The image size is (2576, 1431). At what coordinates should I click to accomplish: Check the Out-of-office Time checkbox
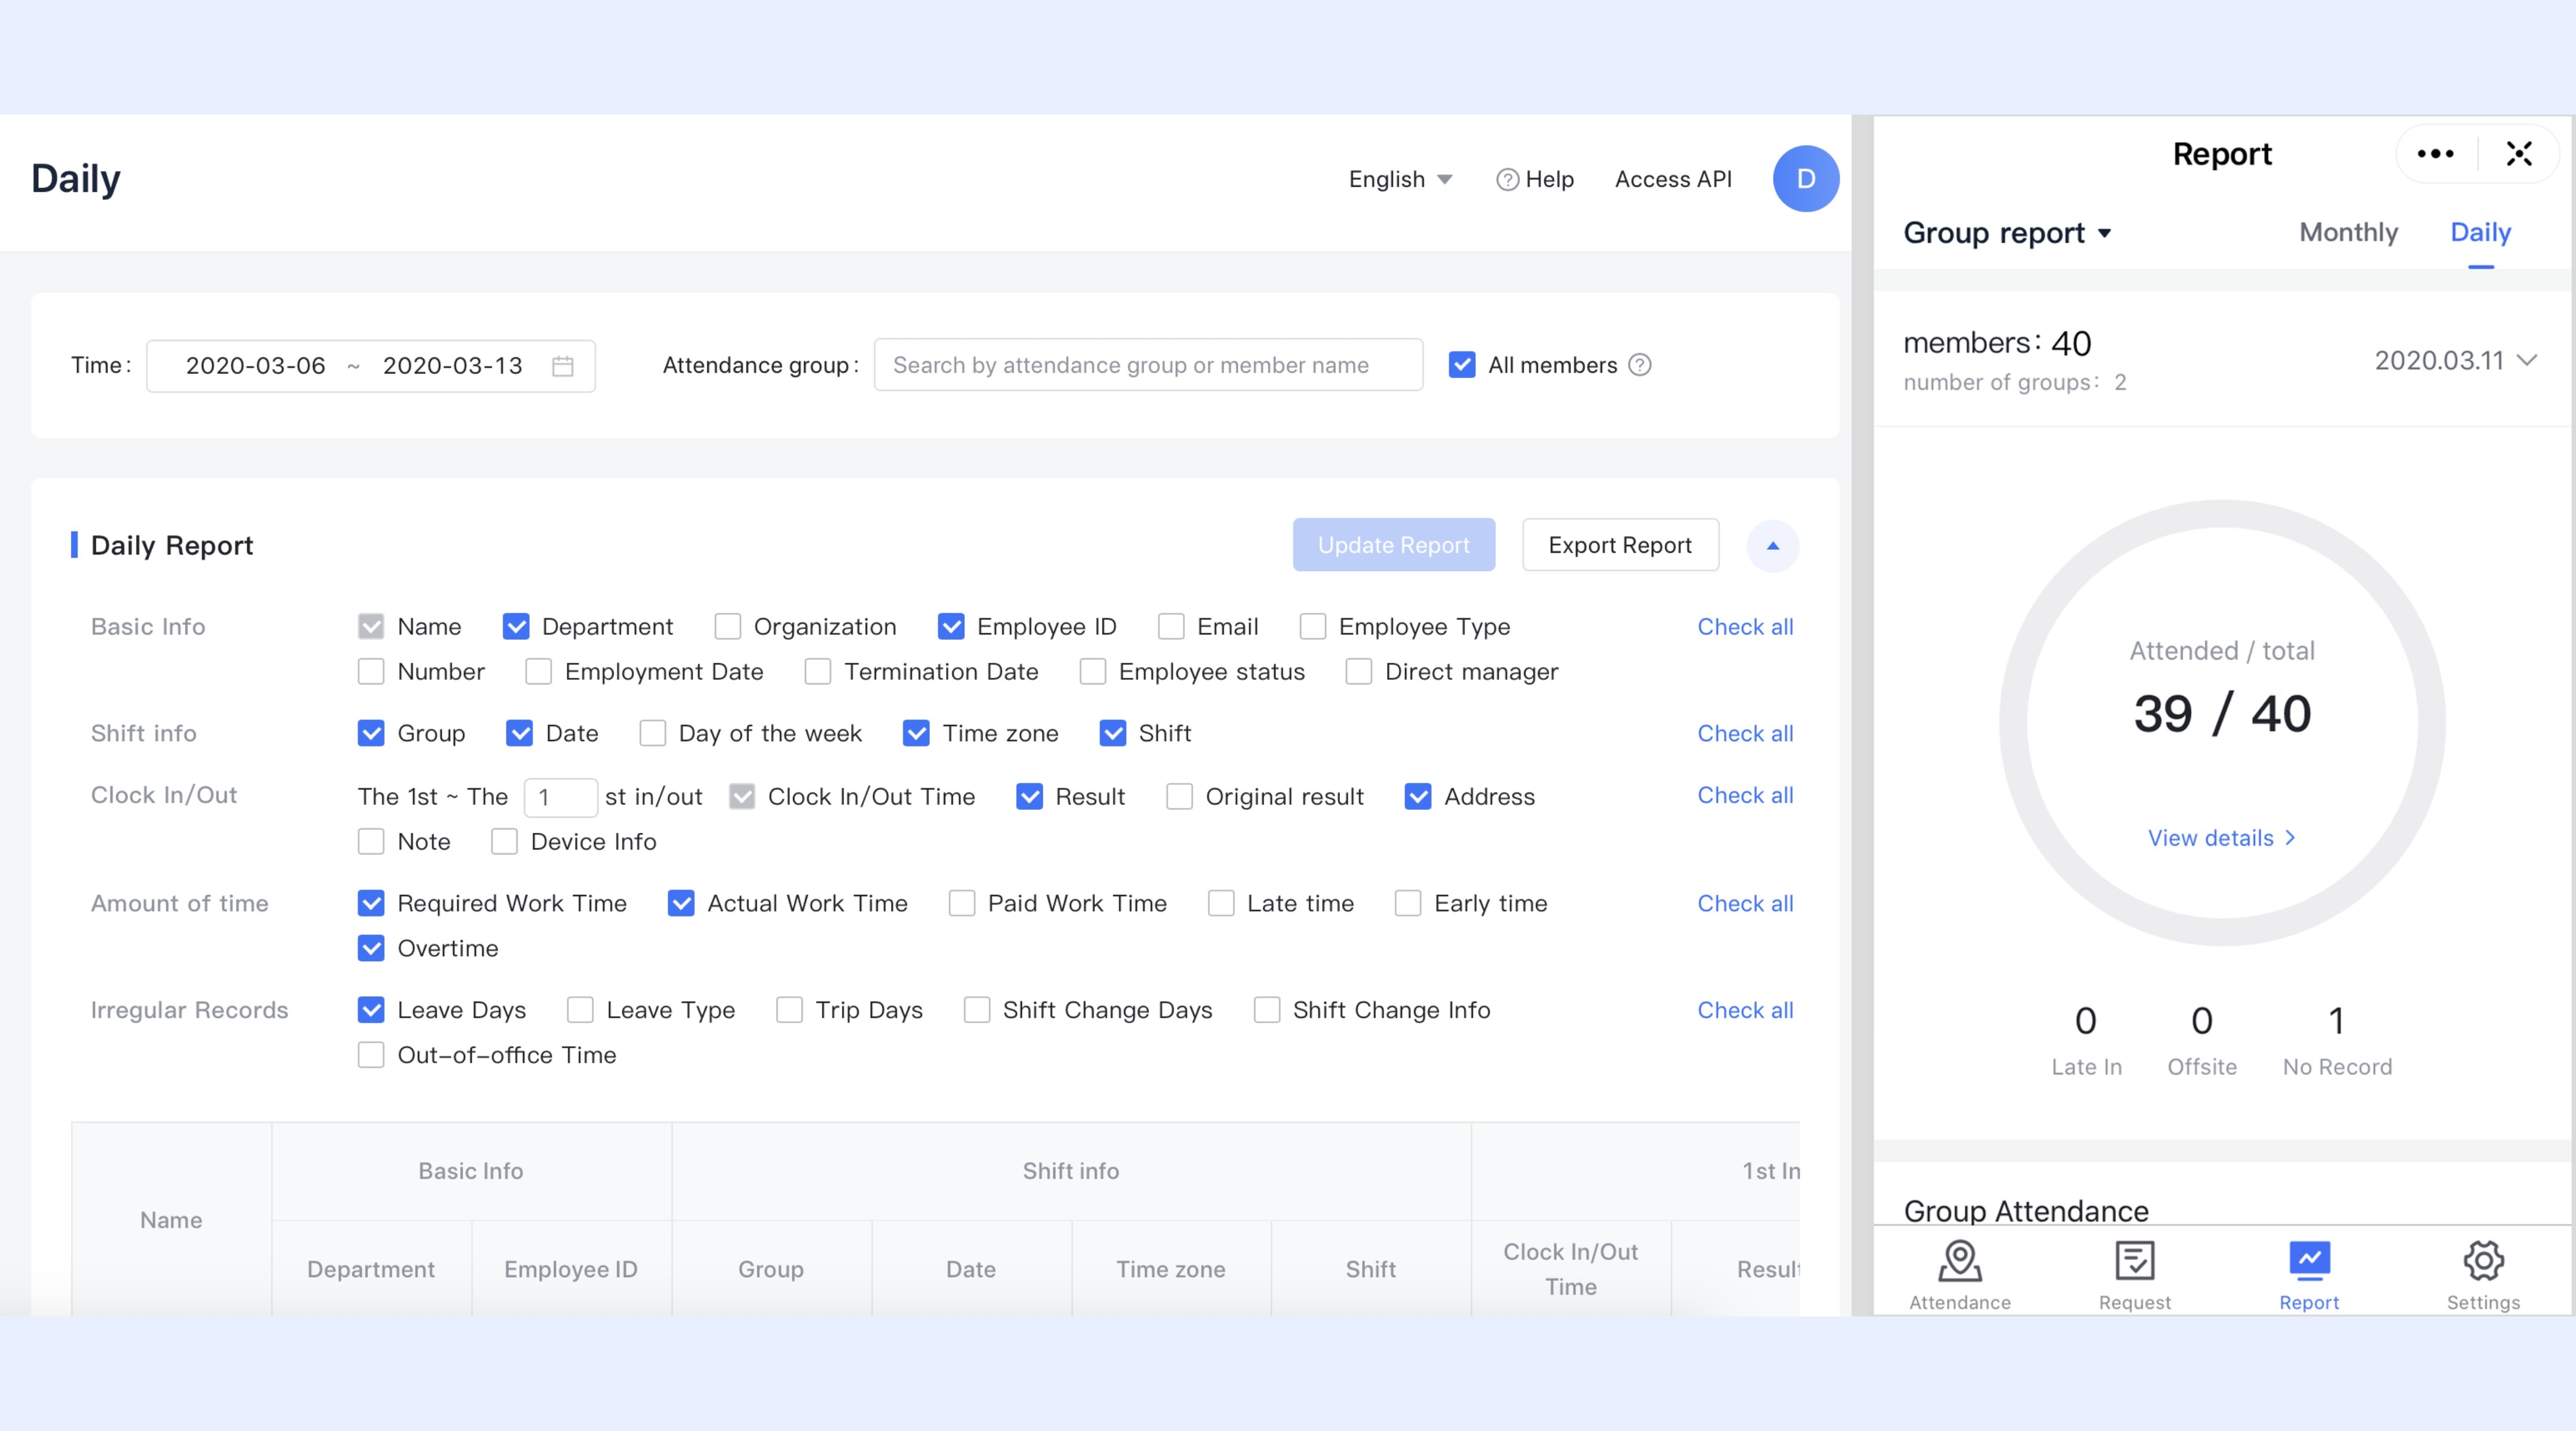click(x=371, y=1055)
